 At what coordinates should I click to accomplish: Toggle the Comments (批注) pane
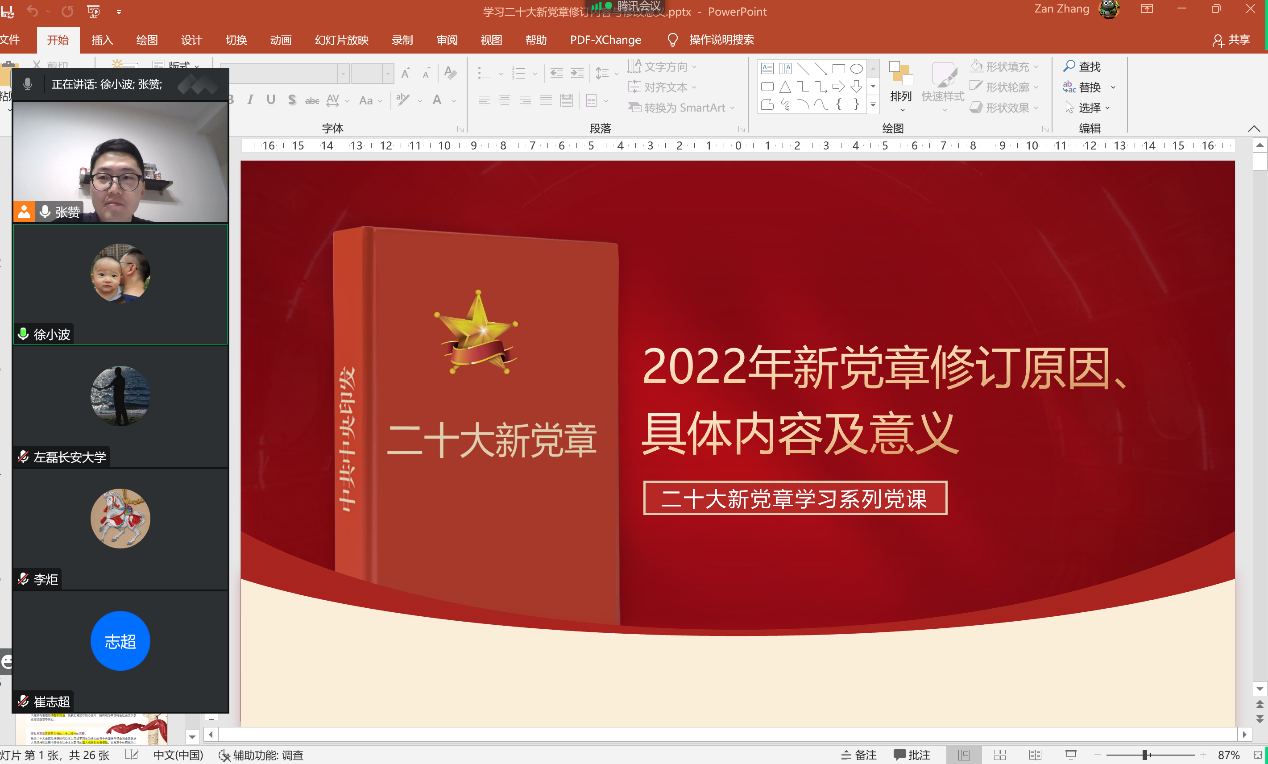(912, 755)
